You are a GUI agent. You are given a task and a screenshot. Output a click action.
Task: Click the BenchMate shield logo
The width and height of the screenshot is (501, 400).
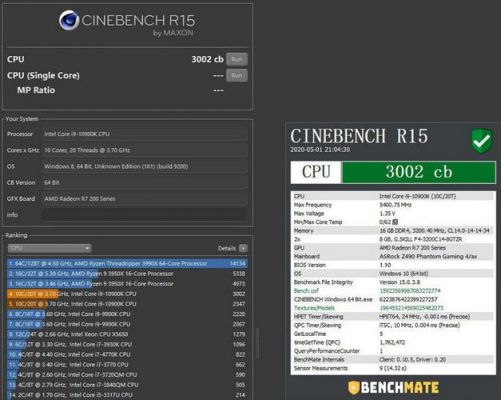point(354,388)
